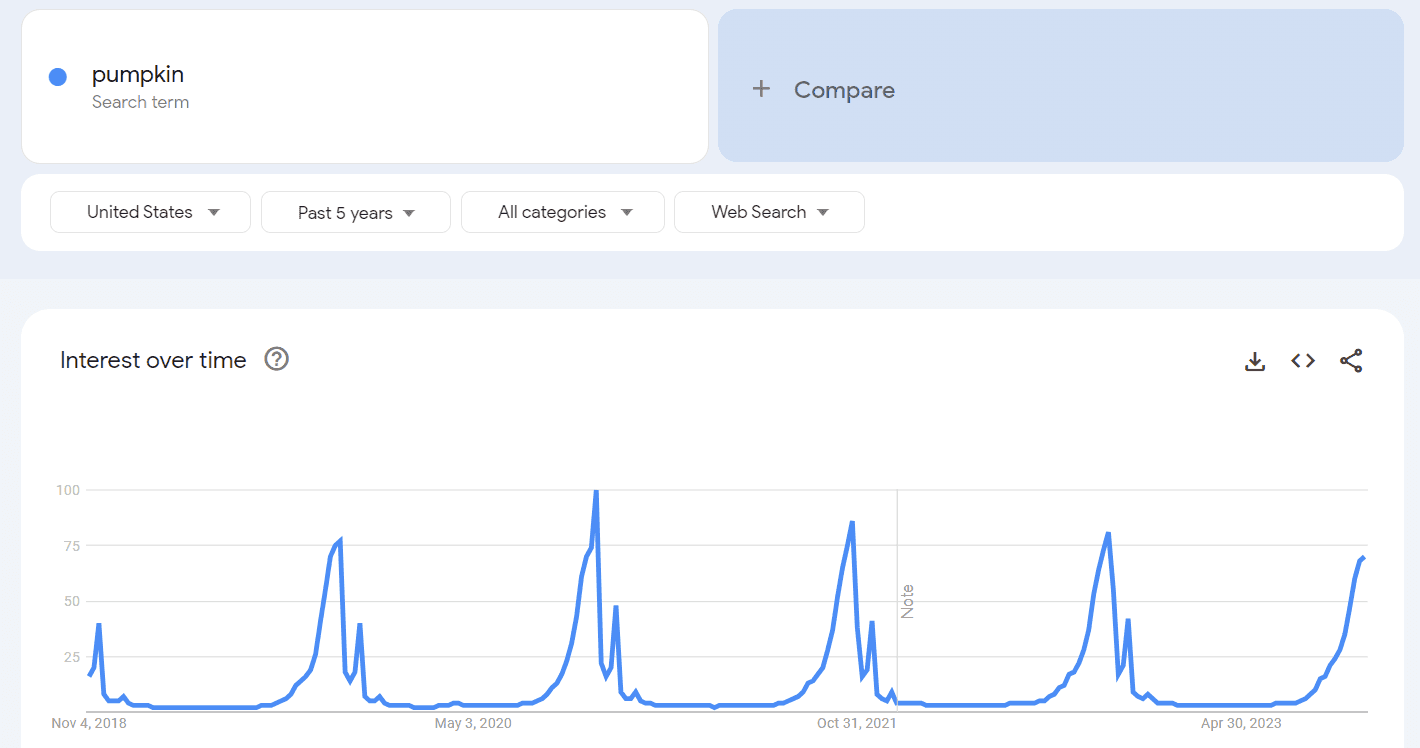
Task: Click the Compare label
Action: point(844,90)
